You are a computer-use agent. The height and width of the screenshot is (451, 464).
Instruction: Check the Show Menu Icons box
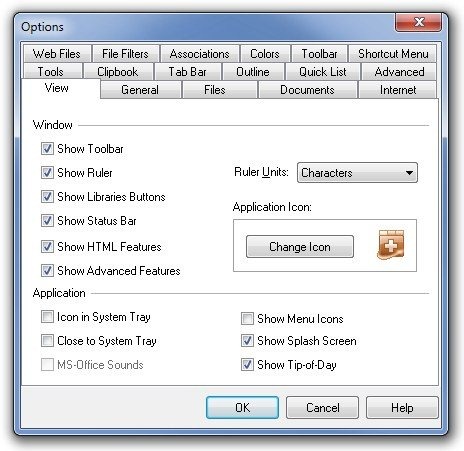tap(247, 319)
